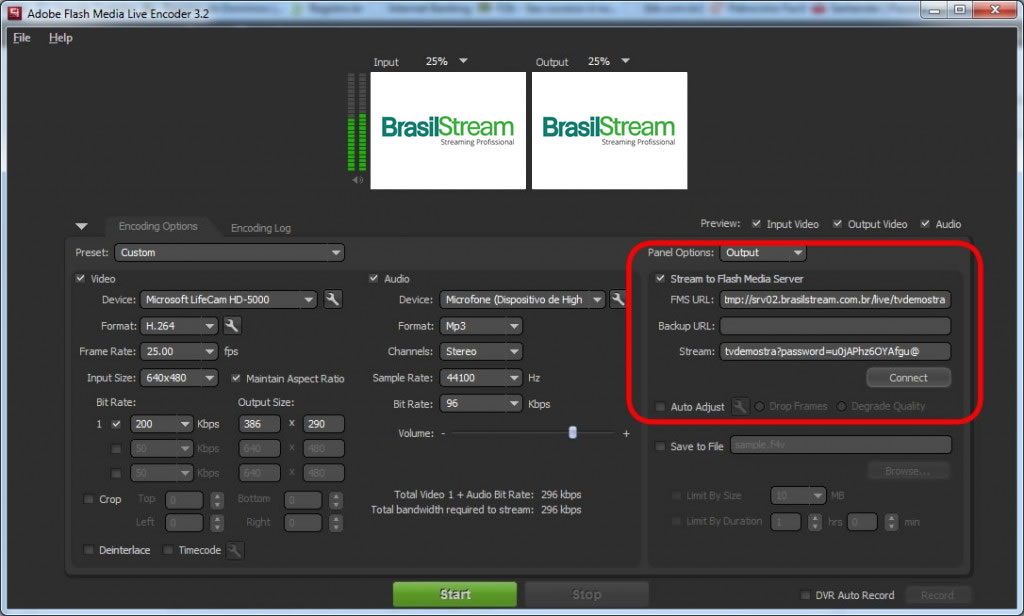Toggle Input Video preview checkbox

pyautogui.click(x=756, y=223)
